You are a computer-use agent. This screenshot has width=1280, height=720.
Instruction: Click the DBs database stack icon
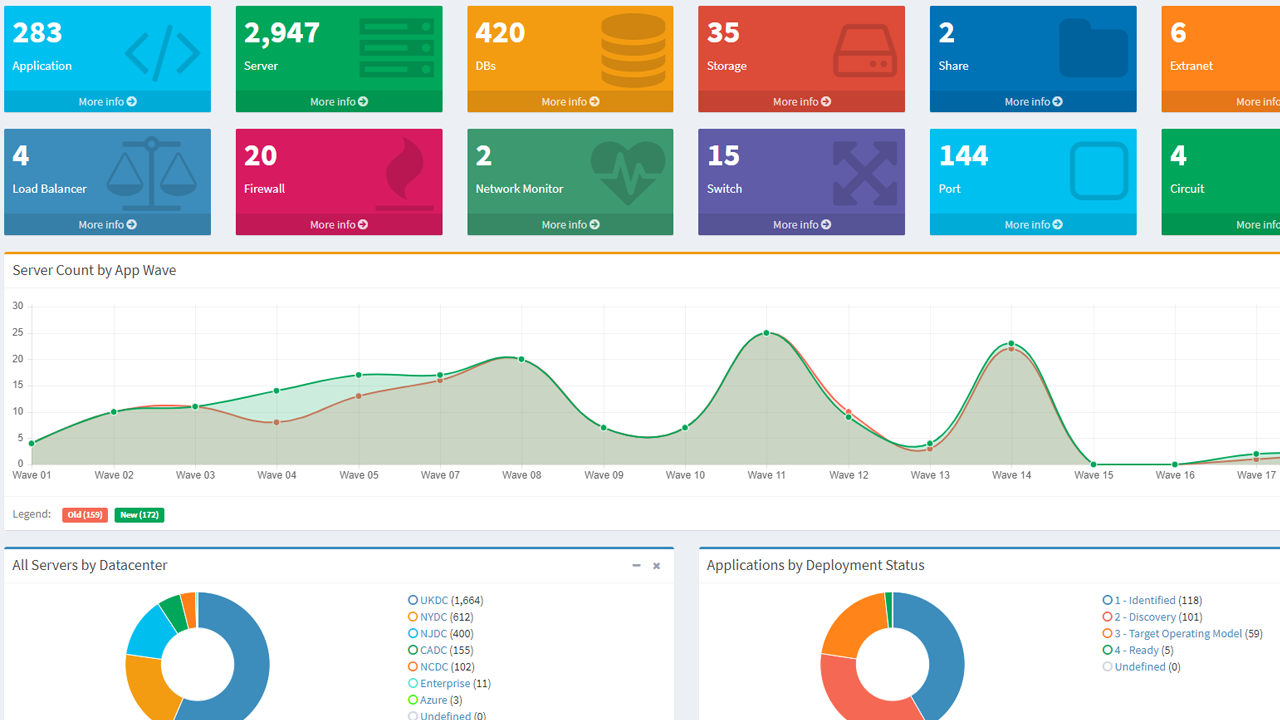click(633, 50)
